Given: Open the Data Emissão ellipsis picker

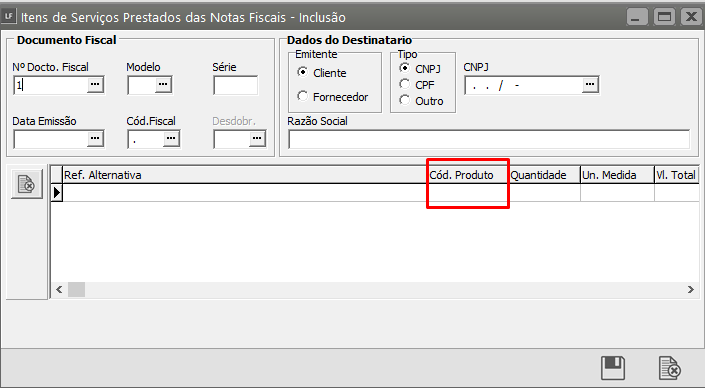Looking at the screenshot, I should pyautogui.click(x=95, y=138).
